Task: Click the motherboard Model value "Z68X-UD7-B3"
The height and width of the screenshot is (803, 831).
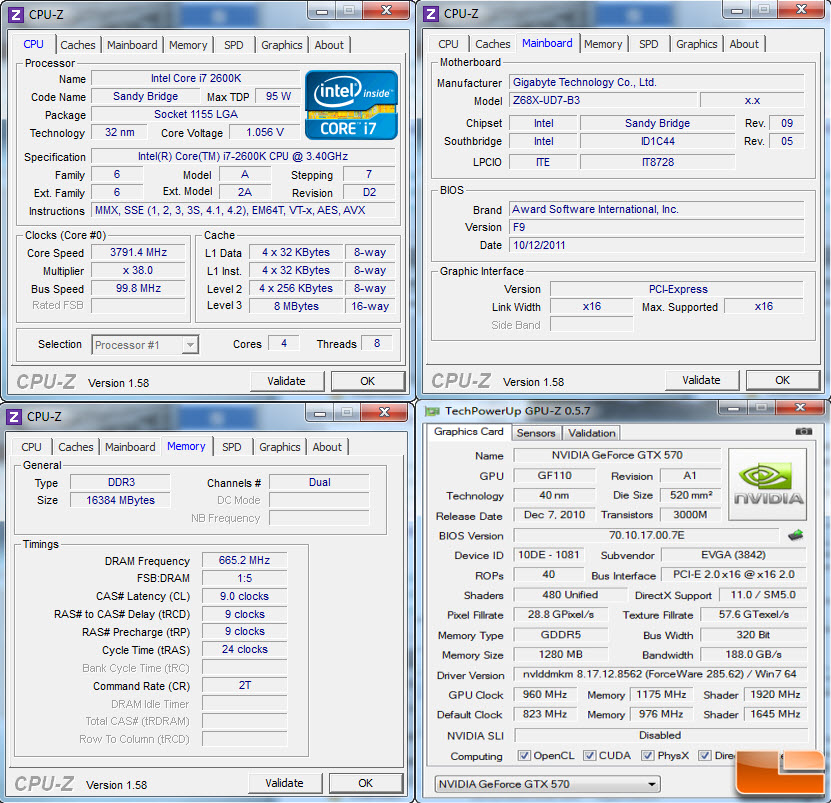Action: [x=603, y=100]
